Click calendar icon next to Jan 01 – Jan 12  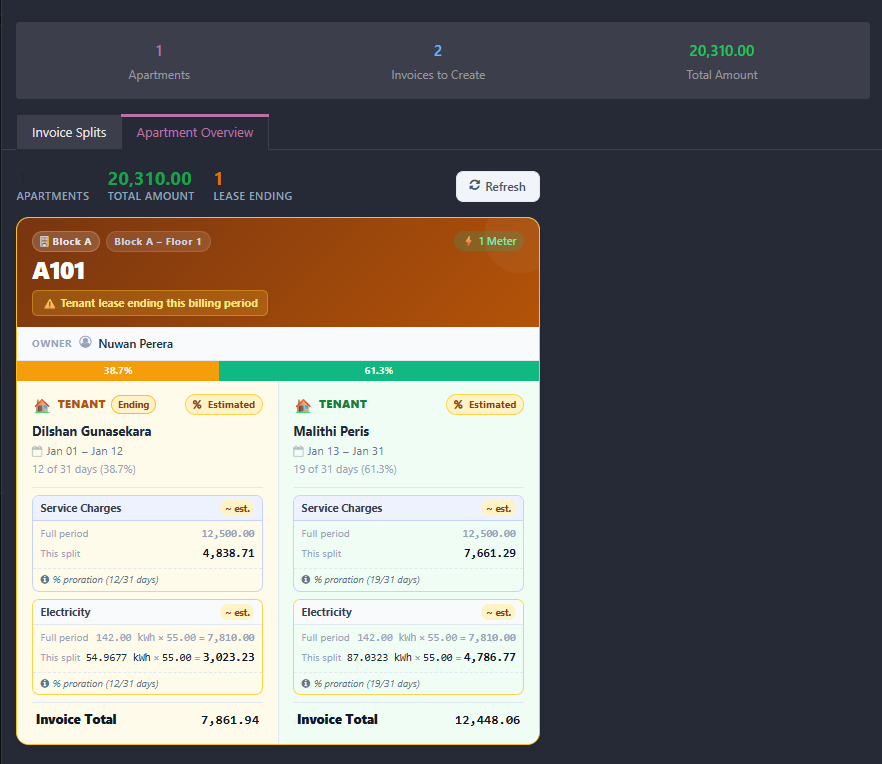point(37,451)
